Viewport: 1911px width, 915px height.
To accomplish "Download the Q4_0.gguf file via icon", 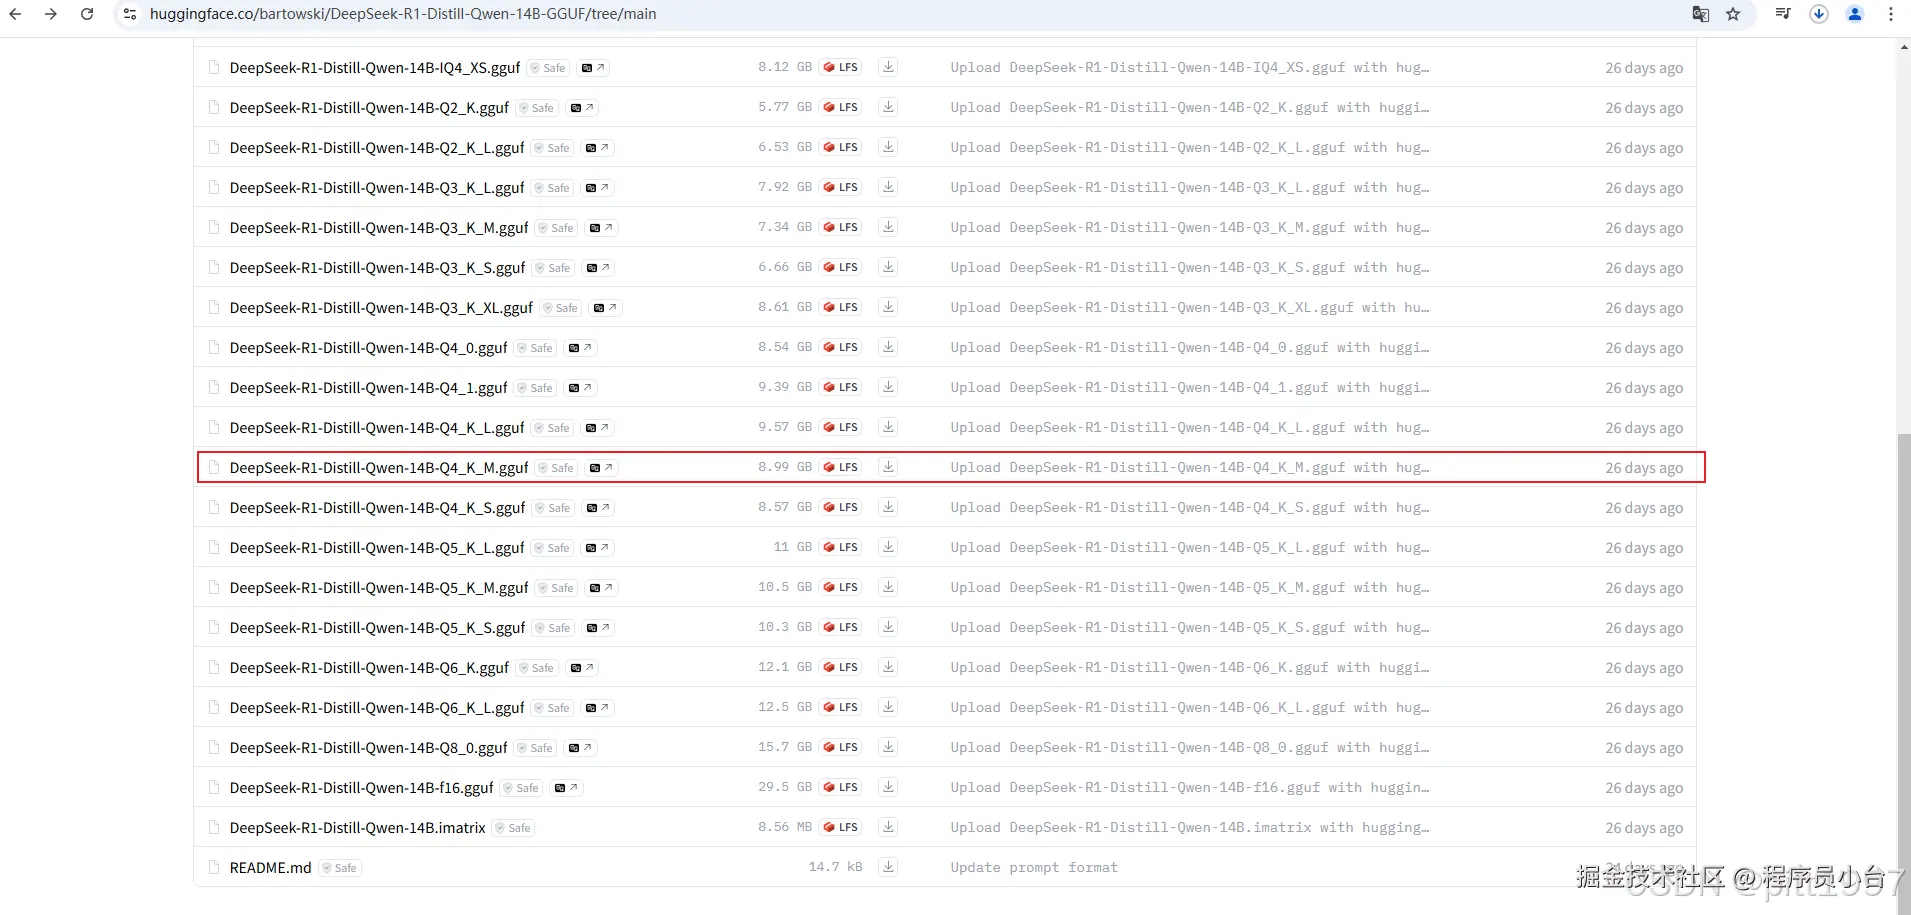I will point(888,347).
